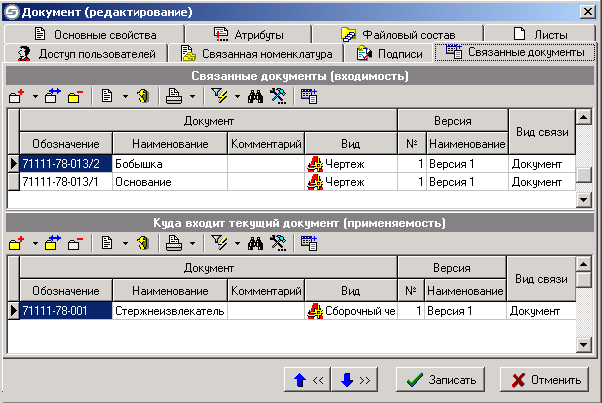Click add icon in upper Связанные документы toolbar
The image size is (602, 403).
coord(15,96)
